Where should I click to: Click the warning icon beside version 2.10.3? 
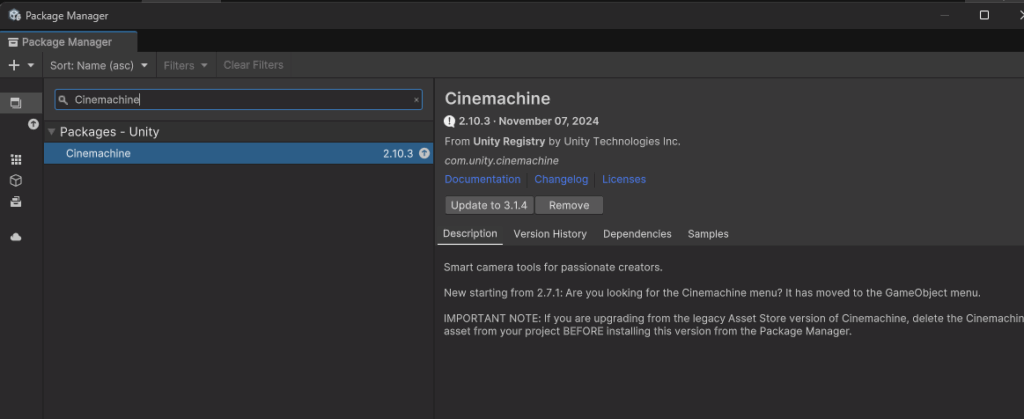[x=449, y=121]
